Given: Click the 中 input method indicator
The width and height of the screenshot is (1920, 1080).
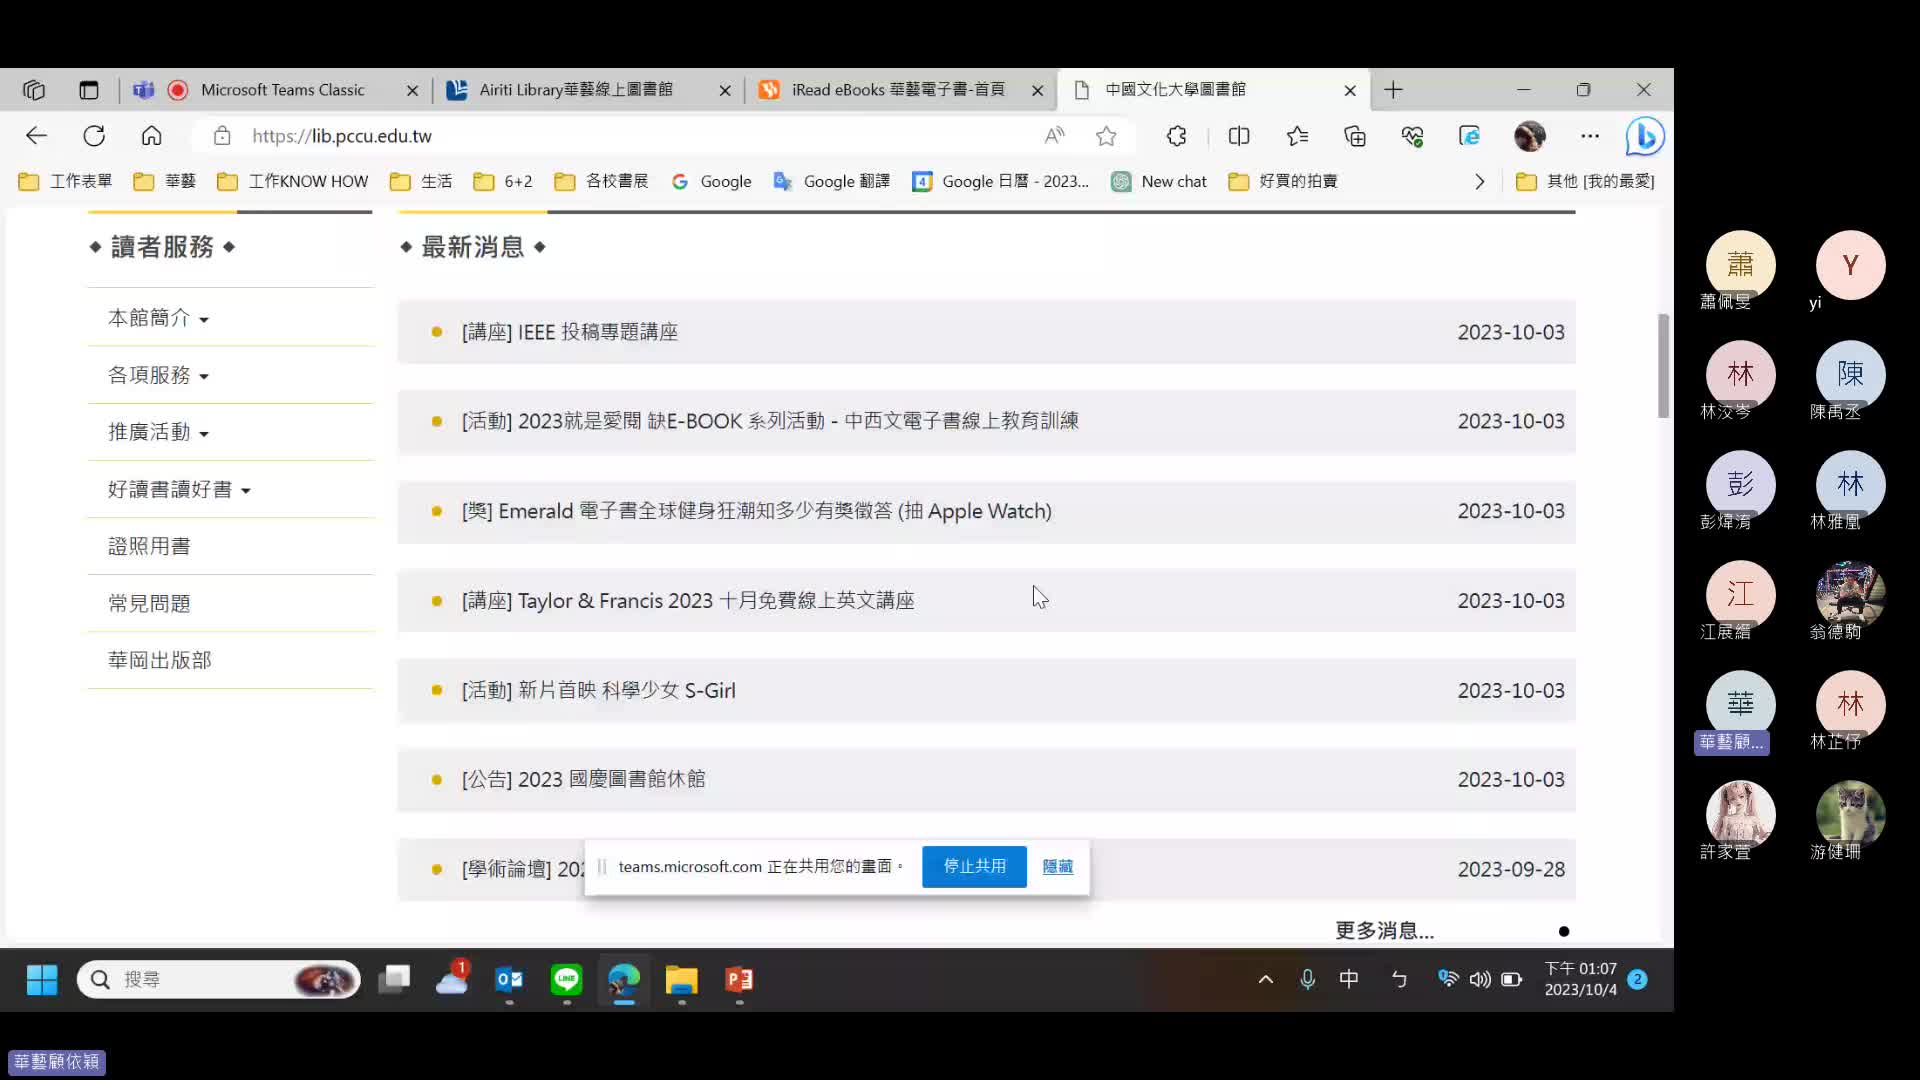Looking at the screenshot, I should click(1349, 980).
